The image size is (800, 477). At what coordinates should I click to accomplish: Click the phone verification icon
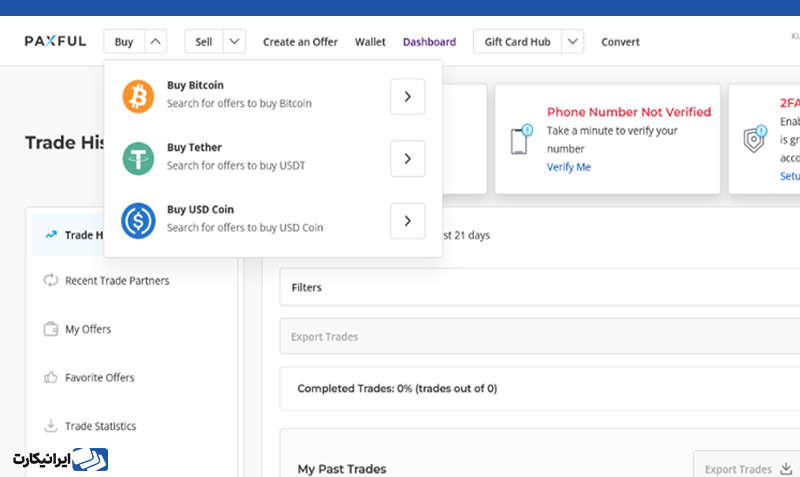click(x=521, y=139)
